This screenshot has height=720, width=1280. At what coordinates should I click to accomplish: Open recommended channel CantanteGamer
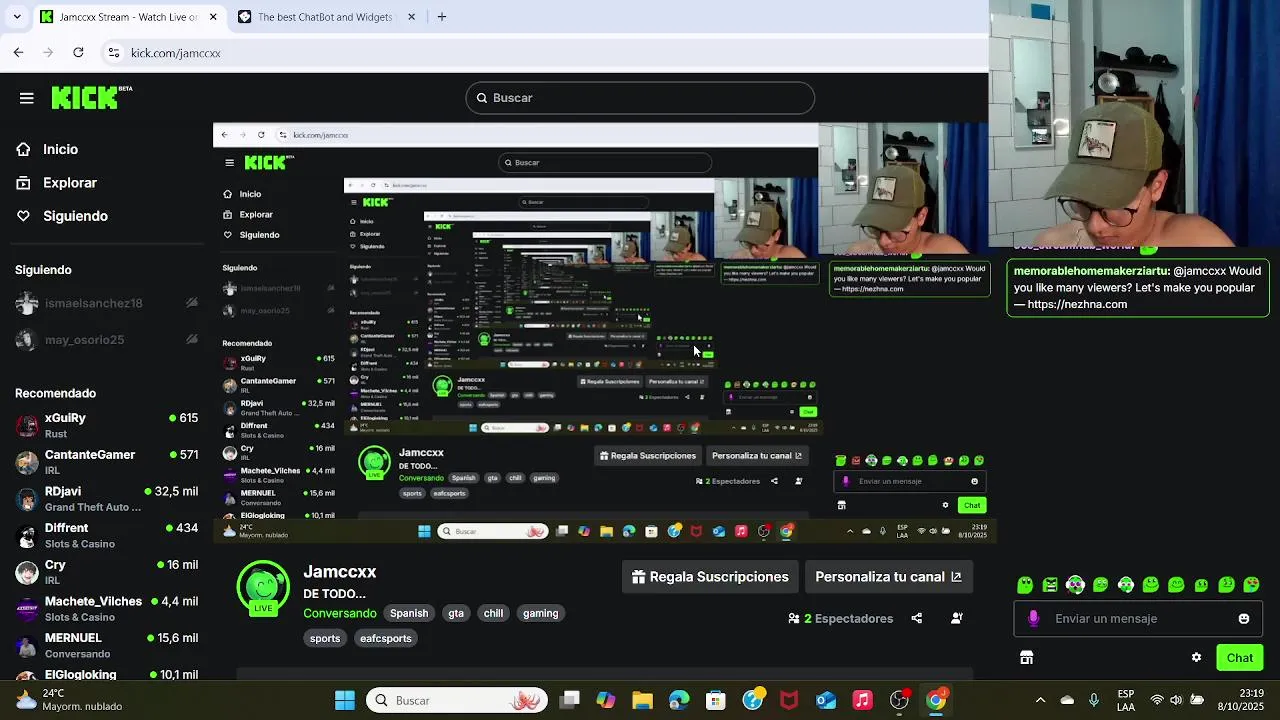[107, 462]
